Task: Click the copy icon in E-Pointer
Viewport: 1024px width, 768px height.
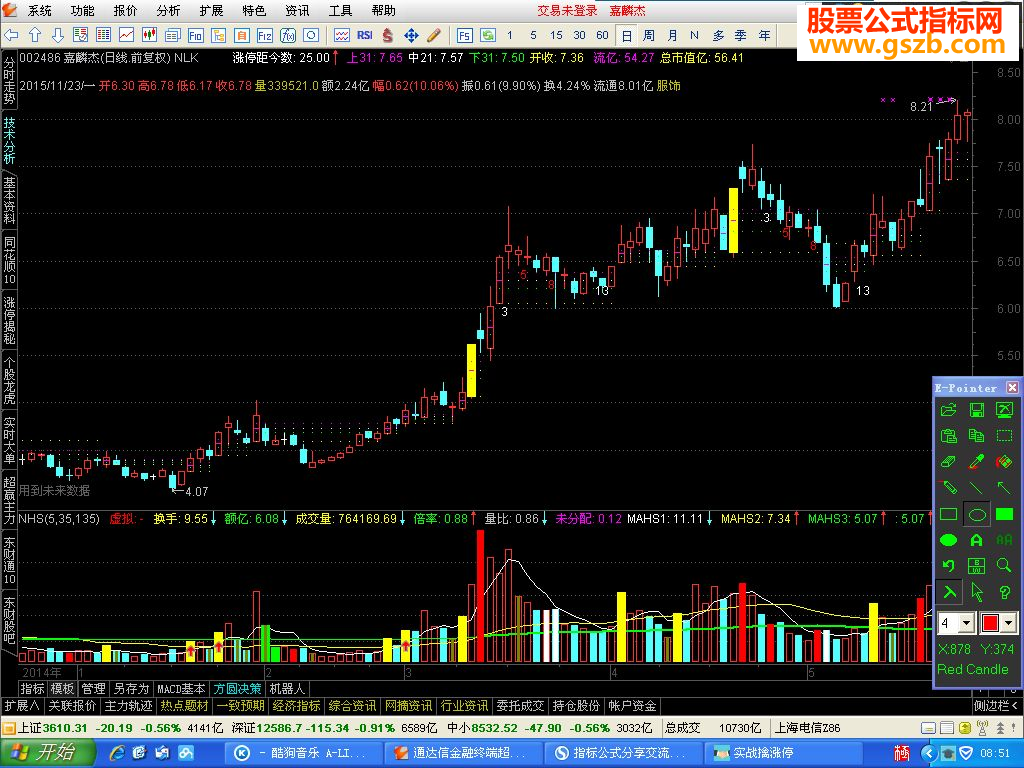Action: coord(976,436)
